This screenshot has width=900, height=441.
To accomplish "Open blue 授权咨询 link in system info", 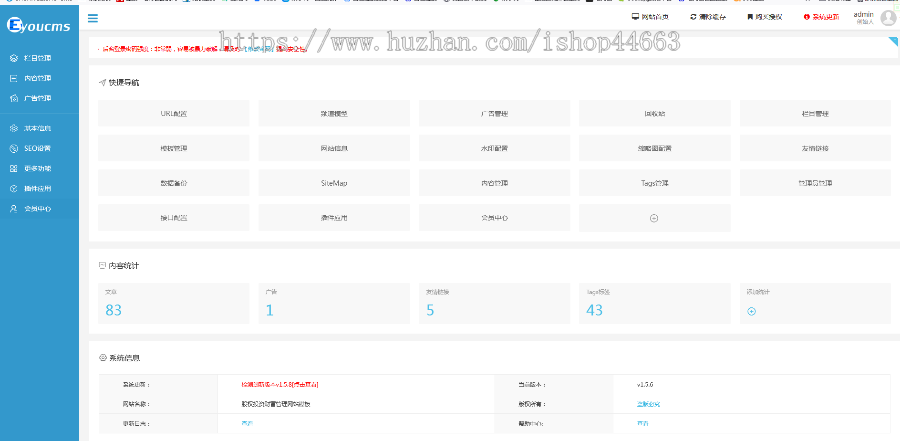I will [x=648, y=404].
